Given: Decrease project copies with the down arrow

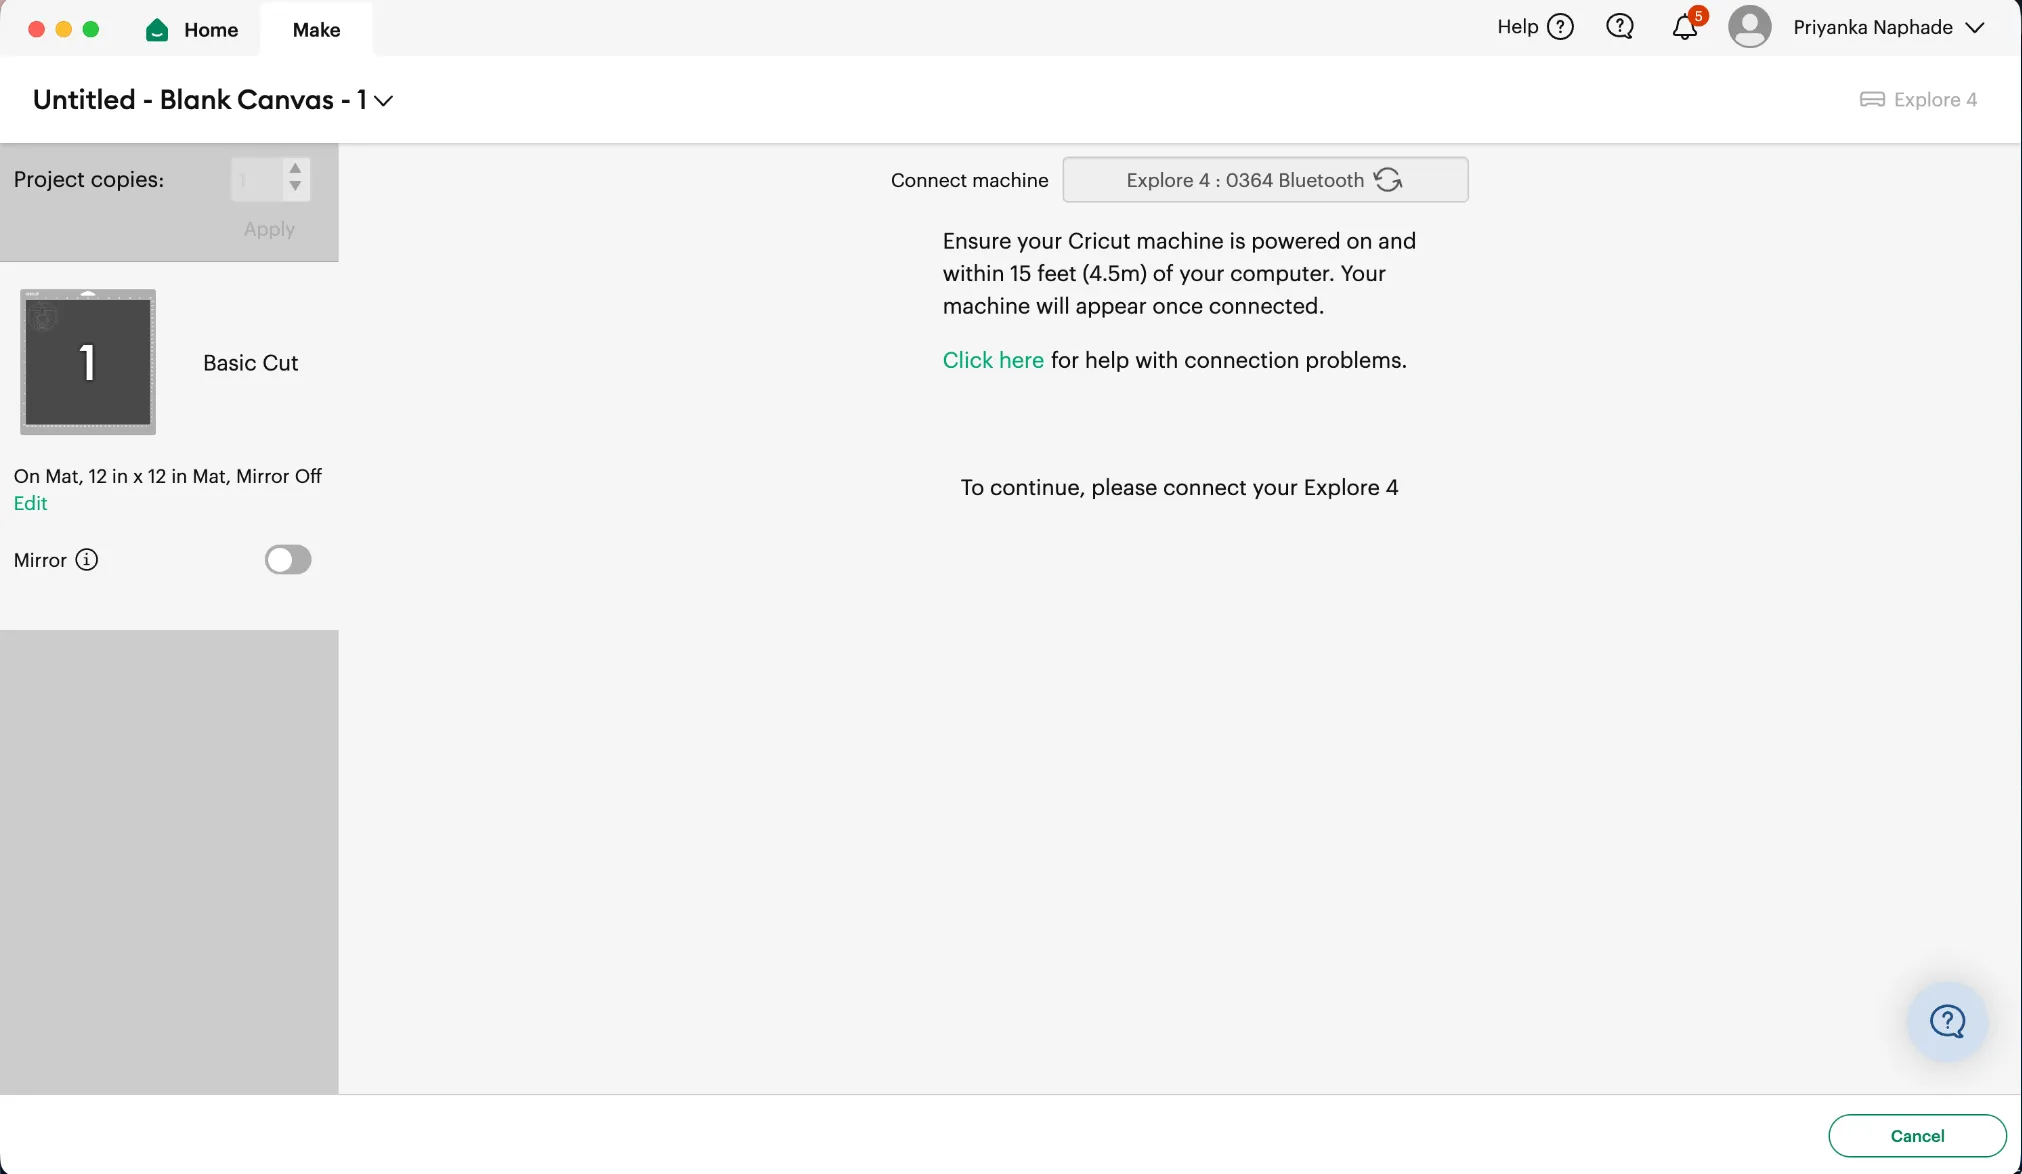Looking at the screenshot, I should [x=295, y=186].
